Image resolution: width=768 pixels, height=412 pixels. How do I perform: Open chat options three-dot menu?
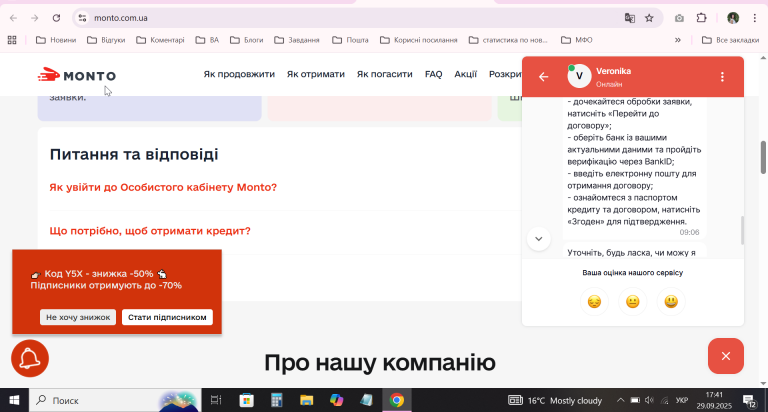tap(722, 77)
